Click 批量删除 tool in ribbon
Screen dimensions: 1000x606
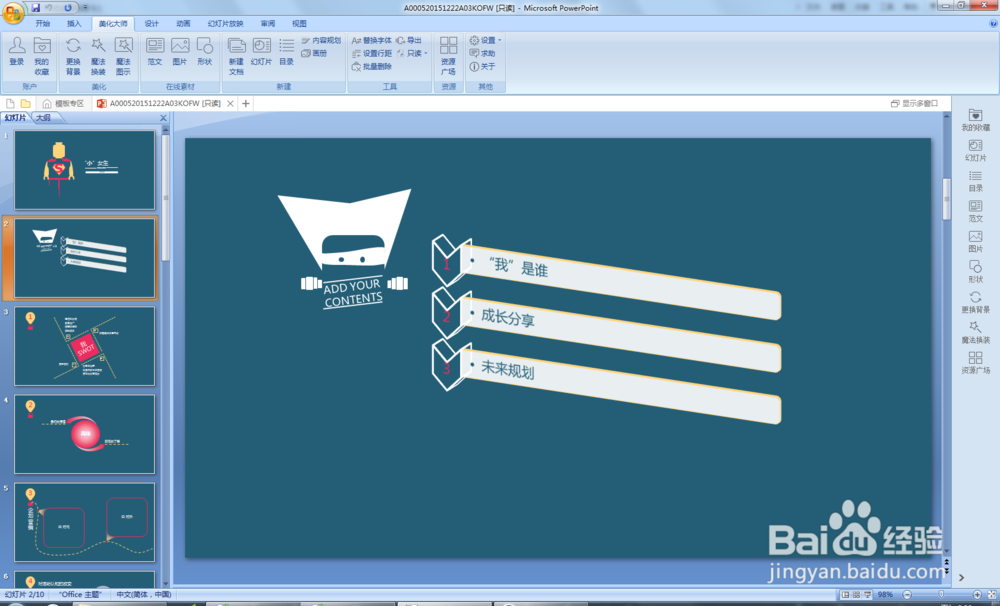coord(372,66)
